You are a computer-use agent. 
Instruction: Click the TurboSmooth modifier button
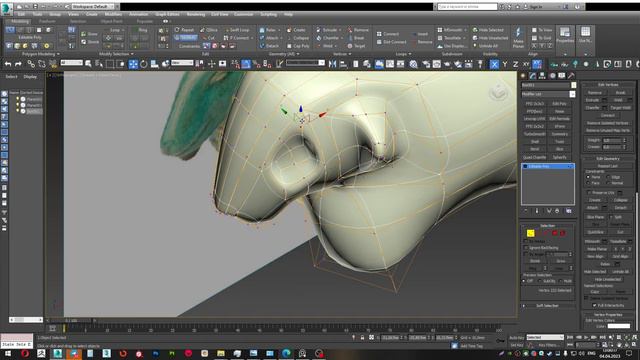pyautogui.click(x=535, y=134)
